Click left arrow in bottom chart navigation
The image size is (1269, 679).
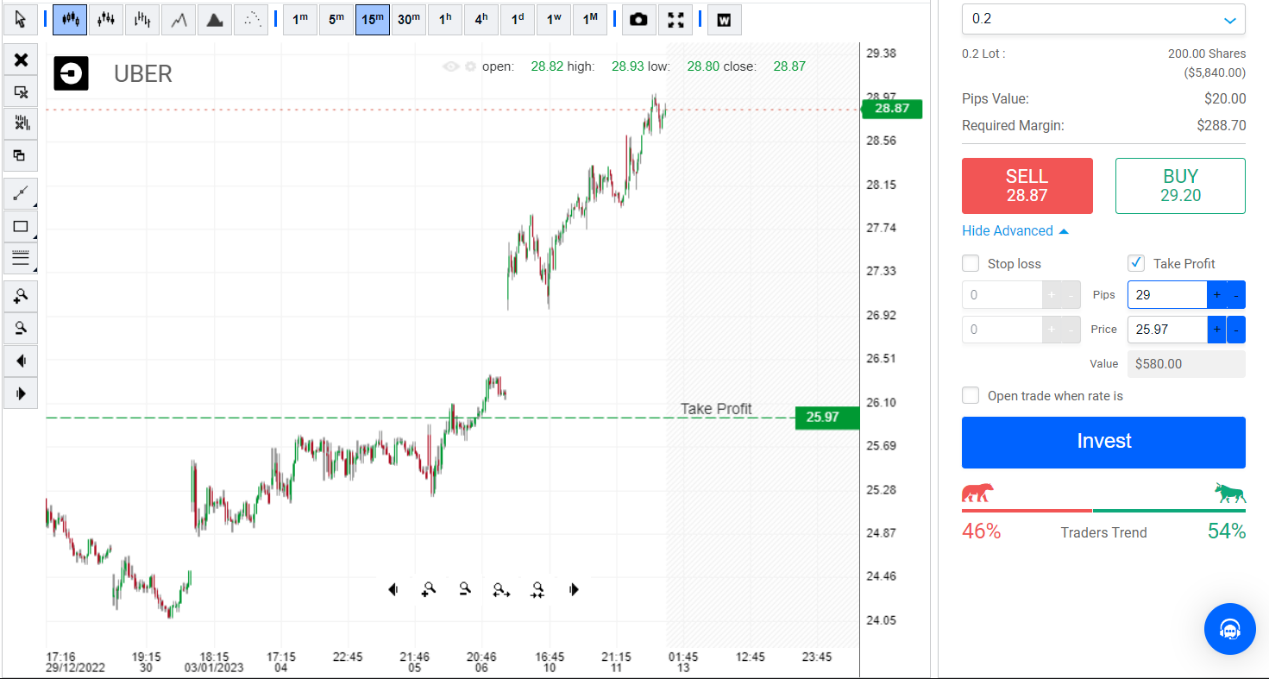pyautogui.click(x=393, y=590)
